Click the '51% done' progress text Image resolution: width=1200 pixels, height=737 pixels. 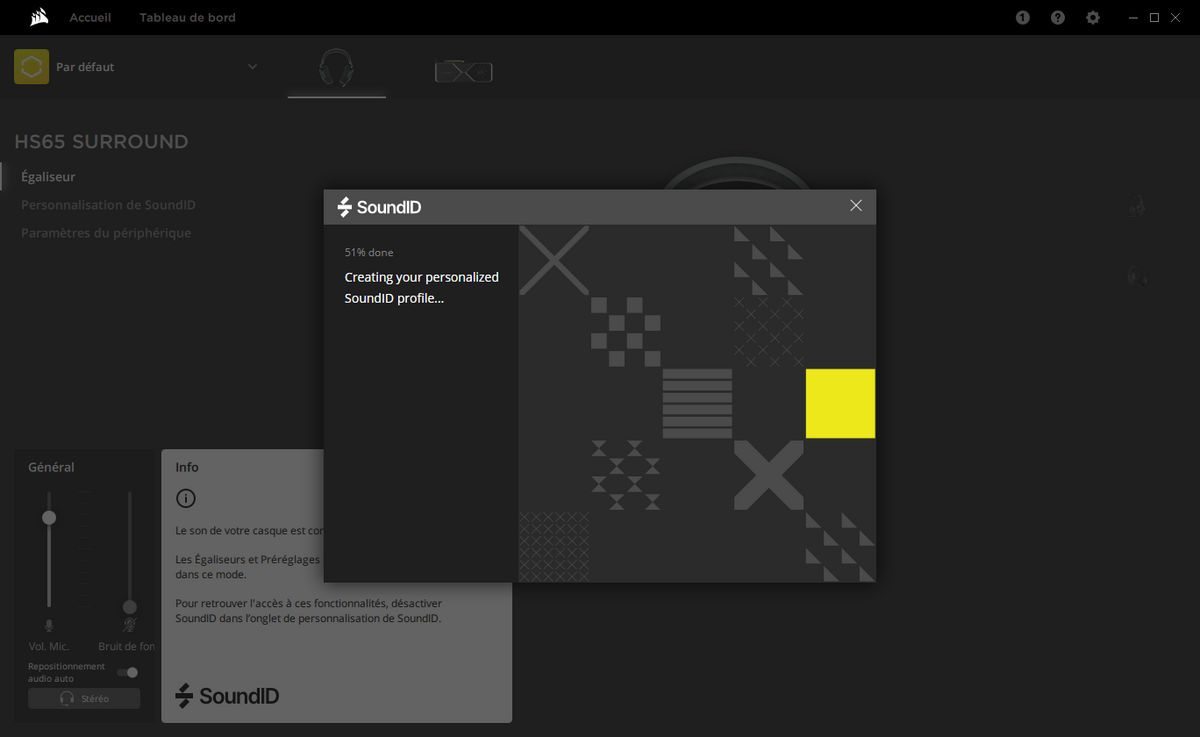pyautogui.click(x=369, y=253)
